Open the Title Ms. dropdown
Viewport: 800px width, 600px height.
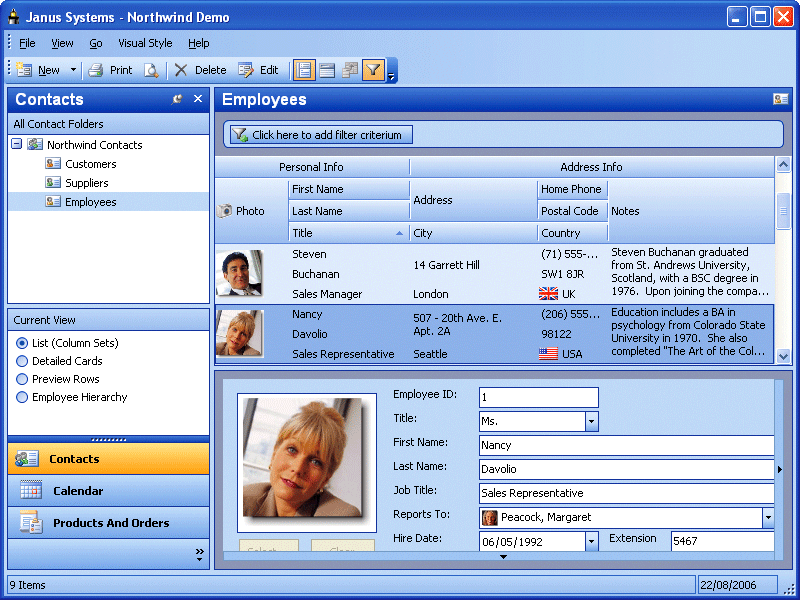(592, 421)
